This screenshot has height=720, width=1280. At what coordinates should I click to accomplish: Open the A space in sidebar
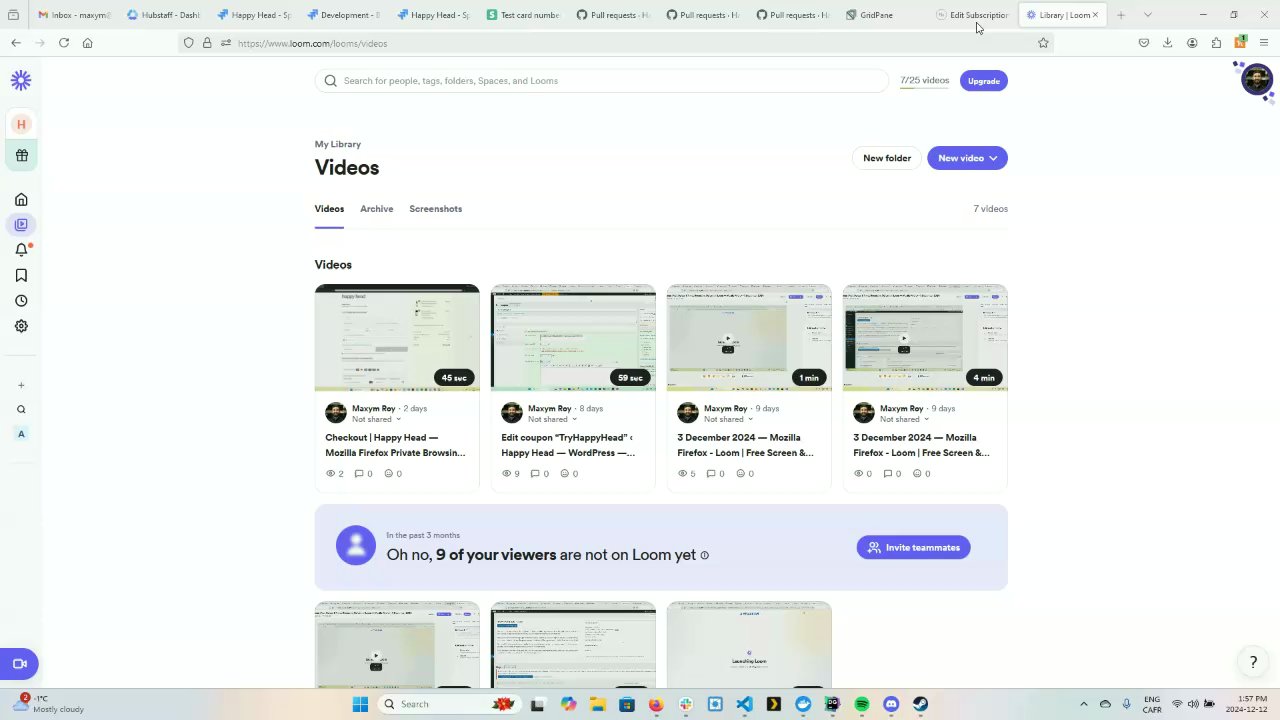[x=21, y=434]
